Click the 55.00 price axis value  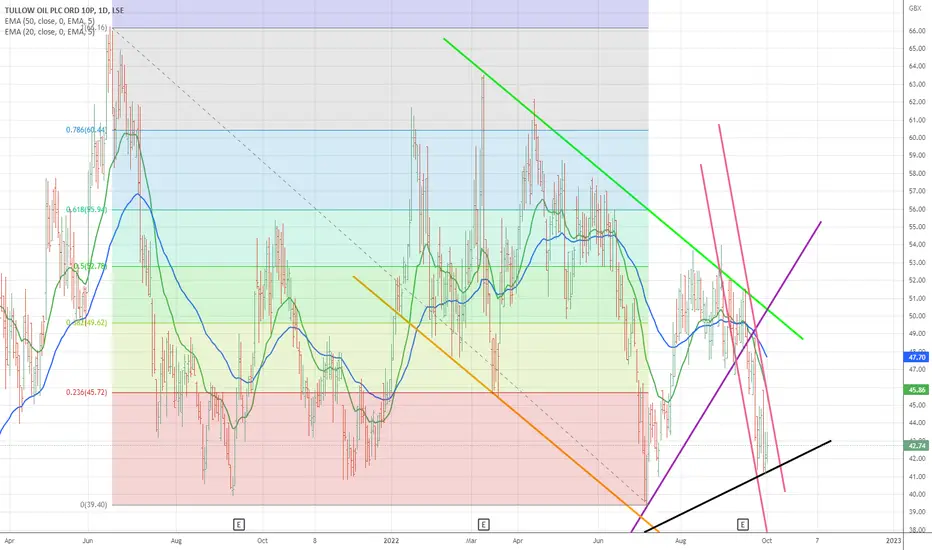(917, 227)
